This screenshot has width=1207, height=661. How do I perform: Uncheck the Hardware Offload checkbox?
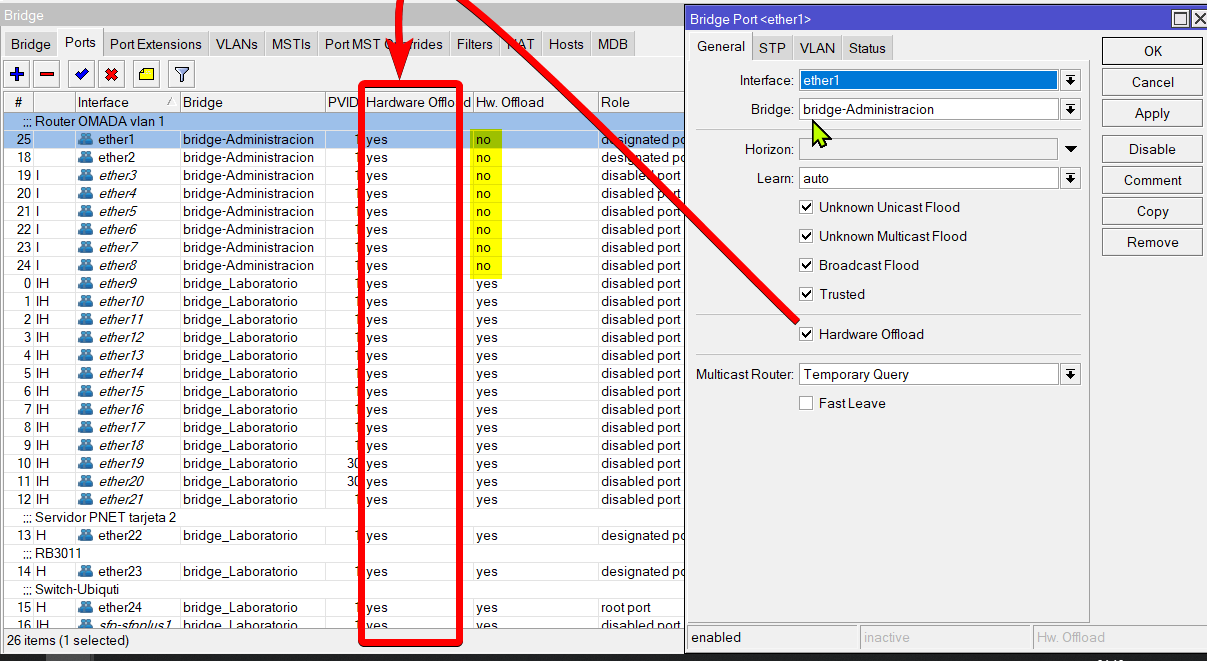(806, 334)
